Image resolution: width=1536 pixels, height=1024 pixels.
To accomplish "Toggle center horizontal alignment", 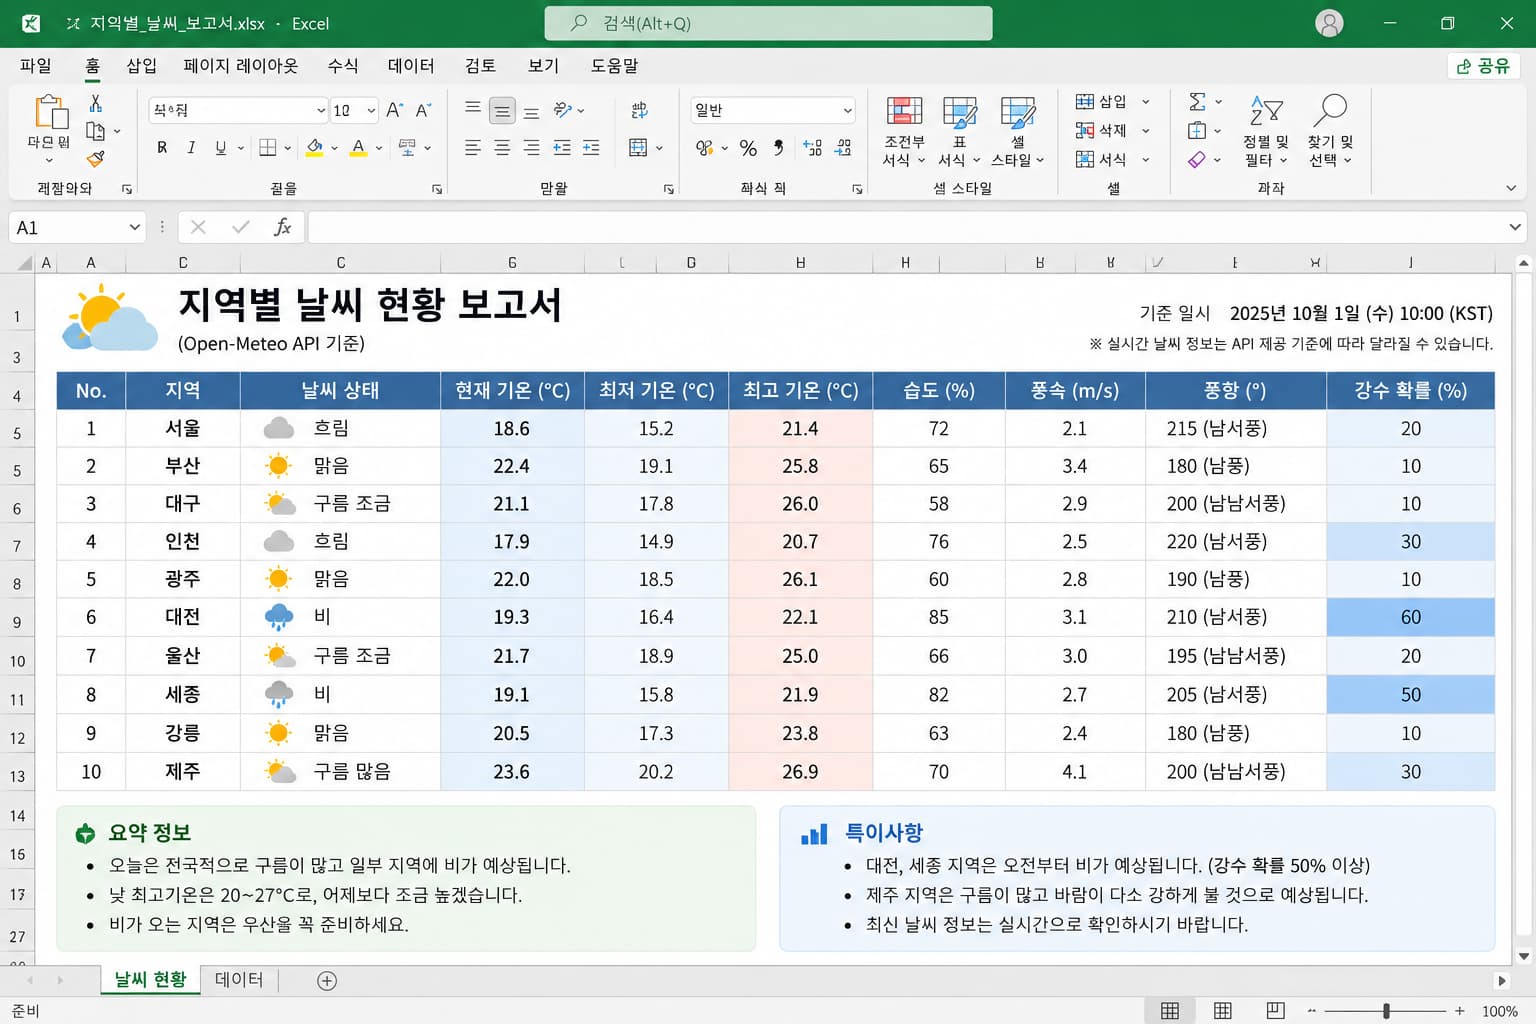I will point(502,148).
